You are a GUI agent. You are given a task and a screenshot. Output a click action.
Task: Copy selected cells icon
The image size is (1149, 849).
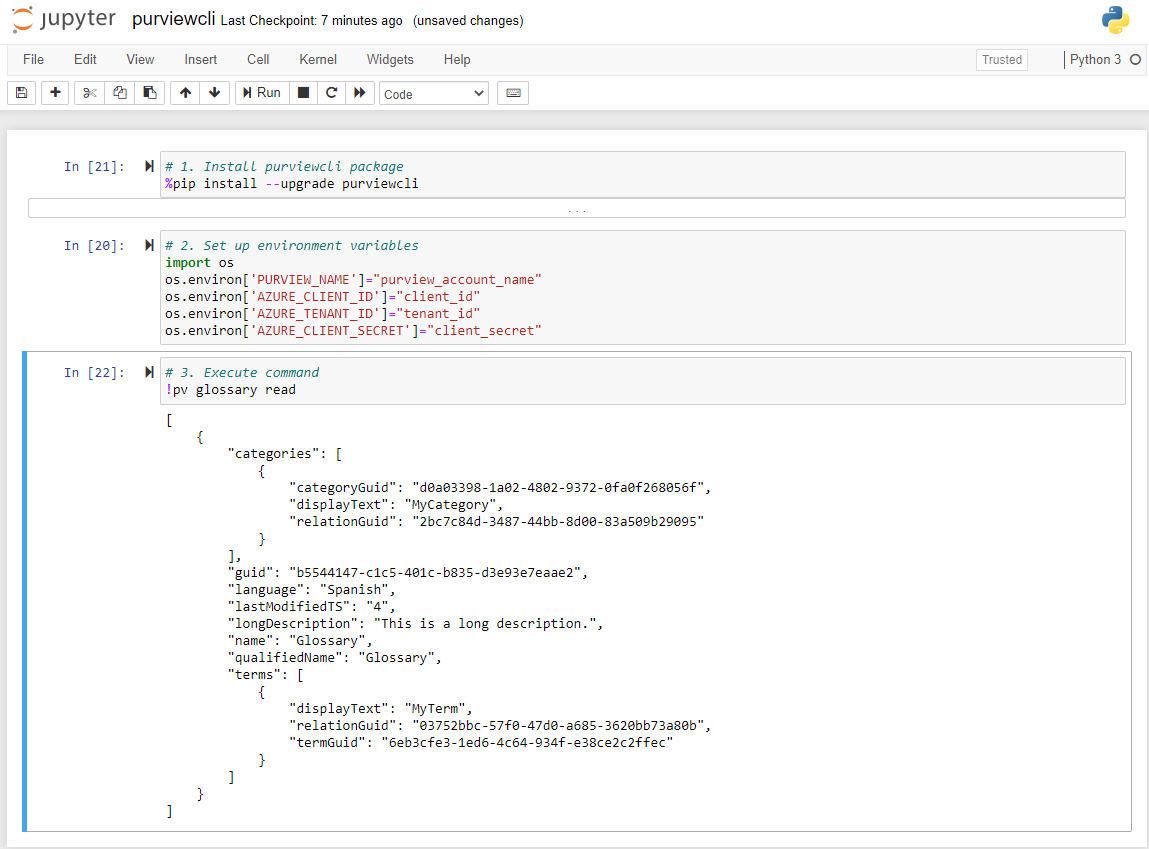point(119,93)
